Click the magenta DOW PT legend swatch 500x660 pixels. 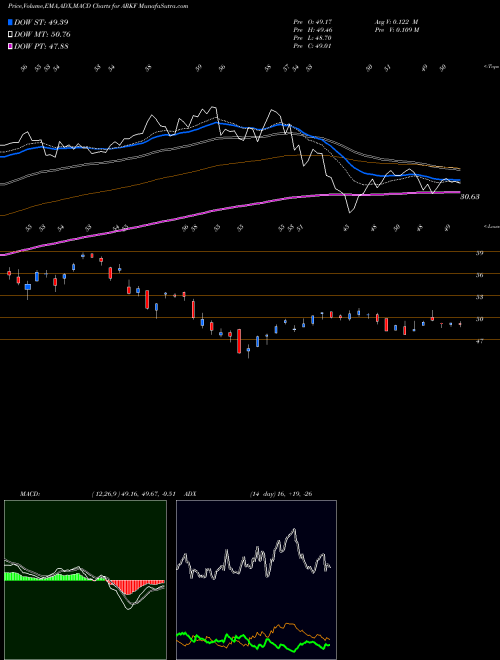(11, 46)
